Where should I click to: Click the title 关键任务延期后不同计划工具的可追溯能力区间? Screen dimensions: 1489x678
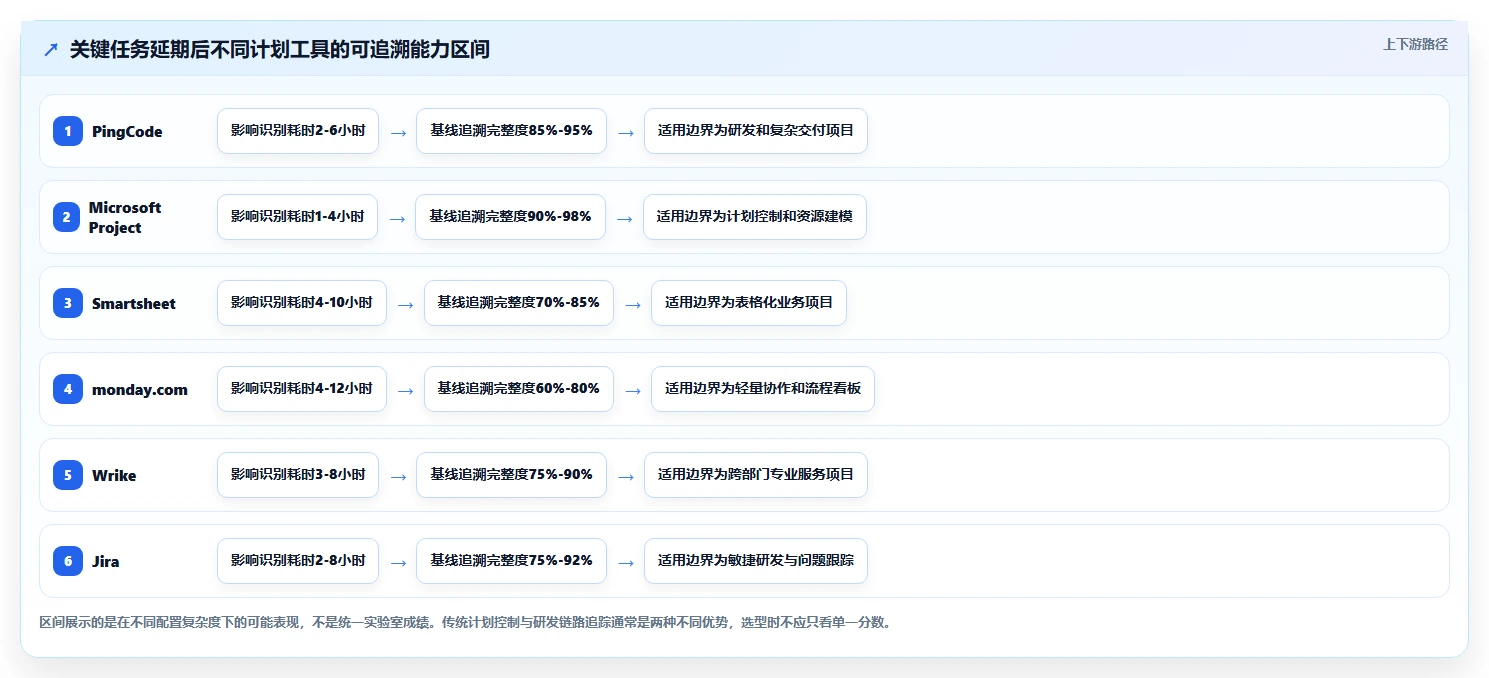coord(280,50)
